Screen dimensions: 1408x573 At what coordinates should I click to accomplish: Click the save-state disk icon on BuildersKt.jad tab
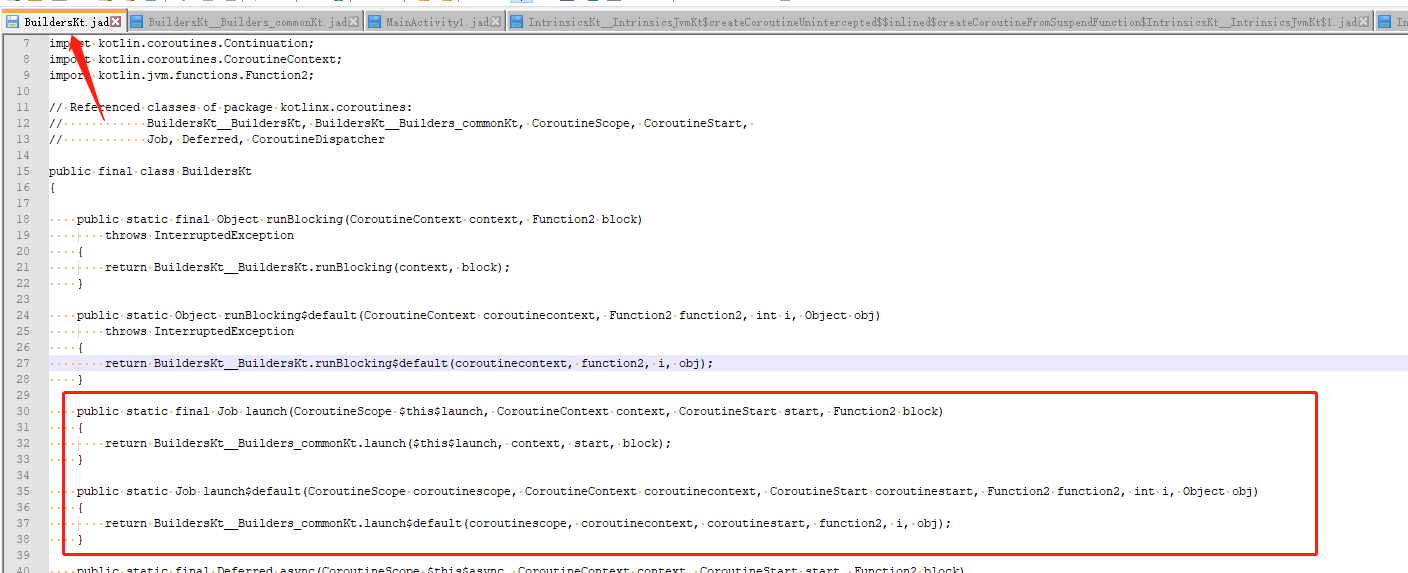[13, 21]
